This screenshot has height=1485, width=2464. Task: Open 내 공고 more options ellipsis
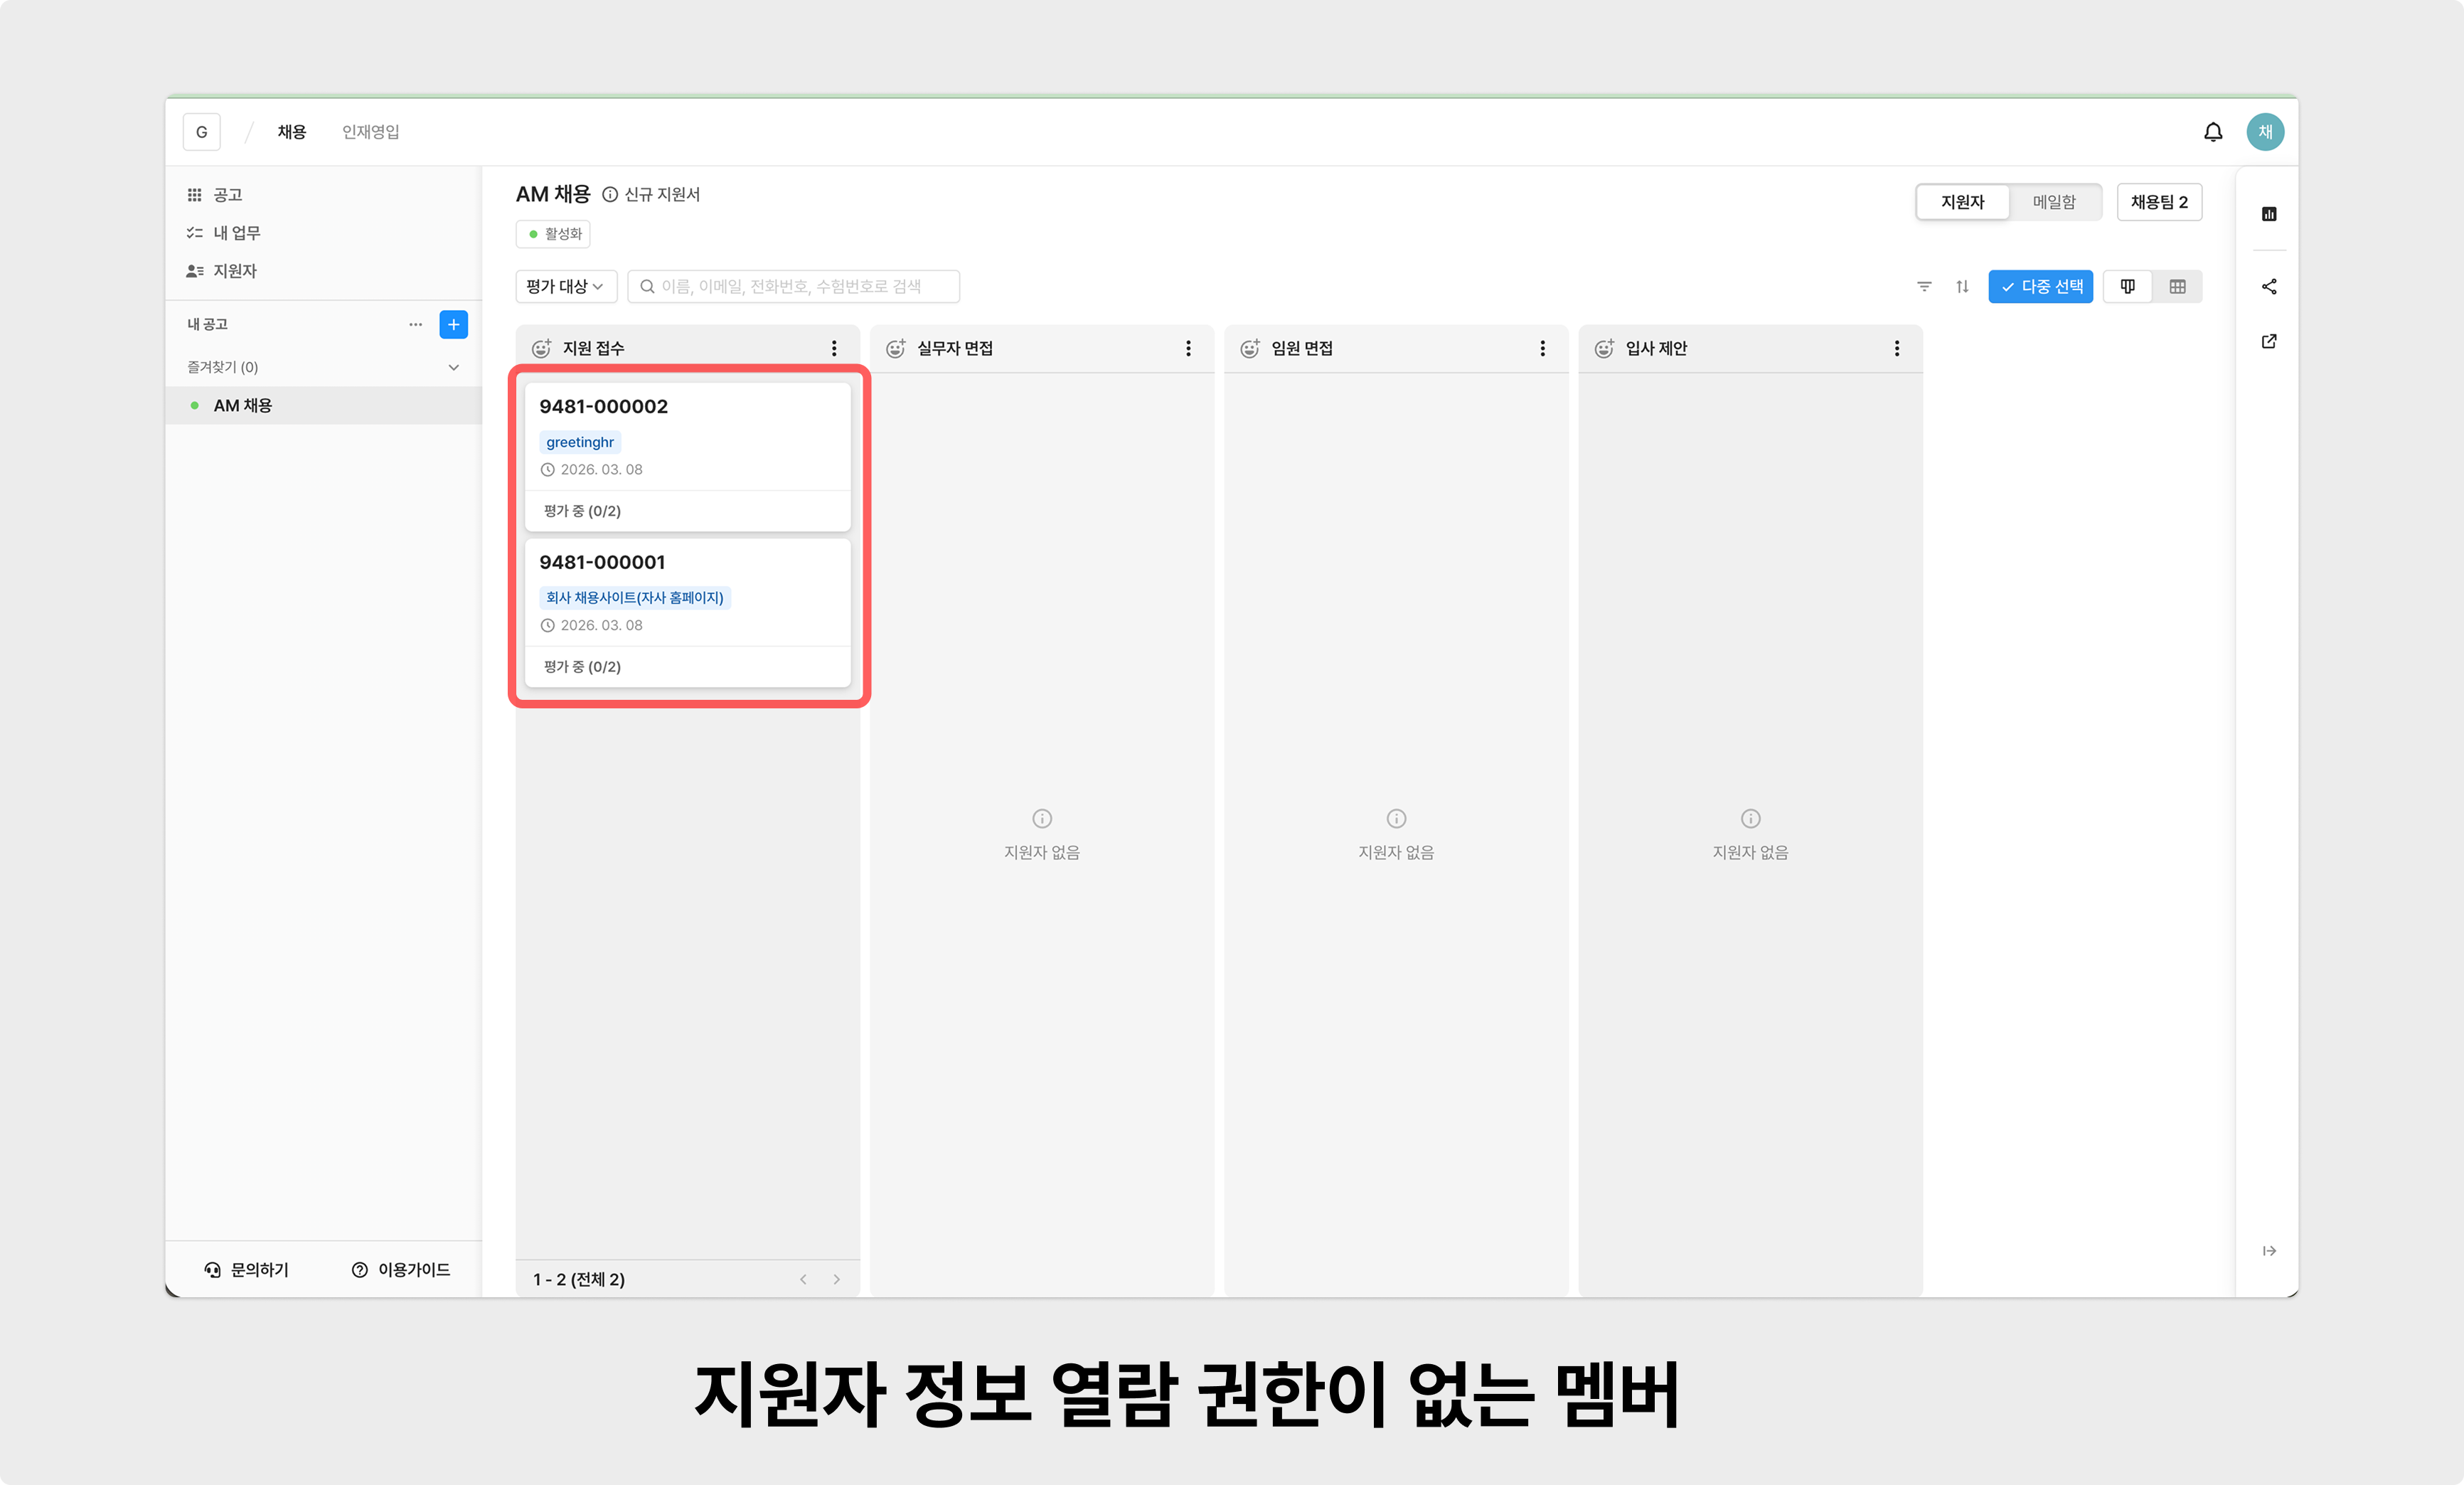click(415, 325)
